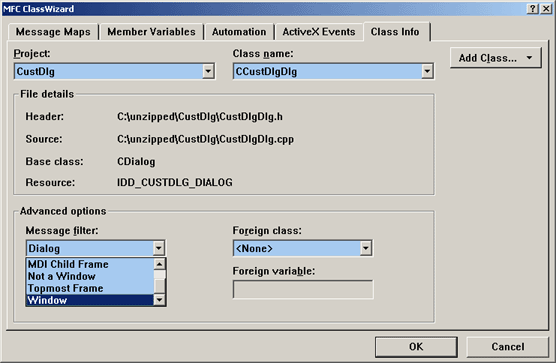Select Not a Window list entry
The height and width of the screenshot is (363, 556).
(90, 277)
